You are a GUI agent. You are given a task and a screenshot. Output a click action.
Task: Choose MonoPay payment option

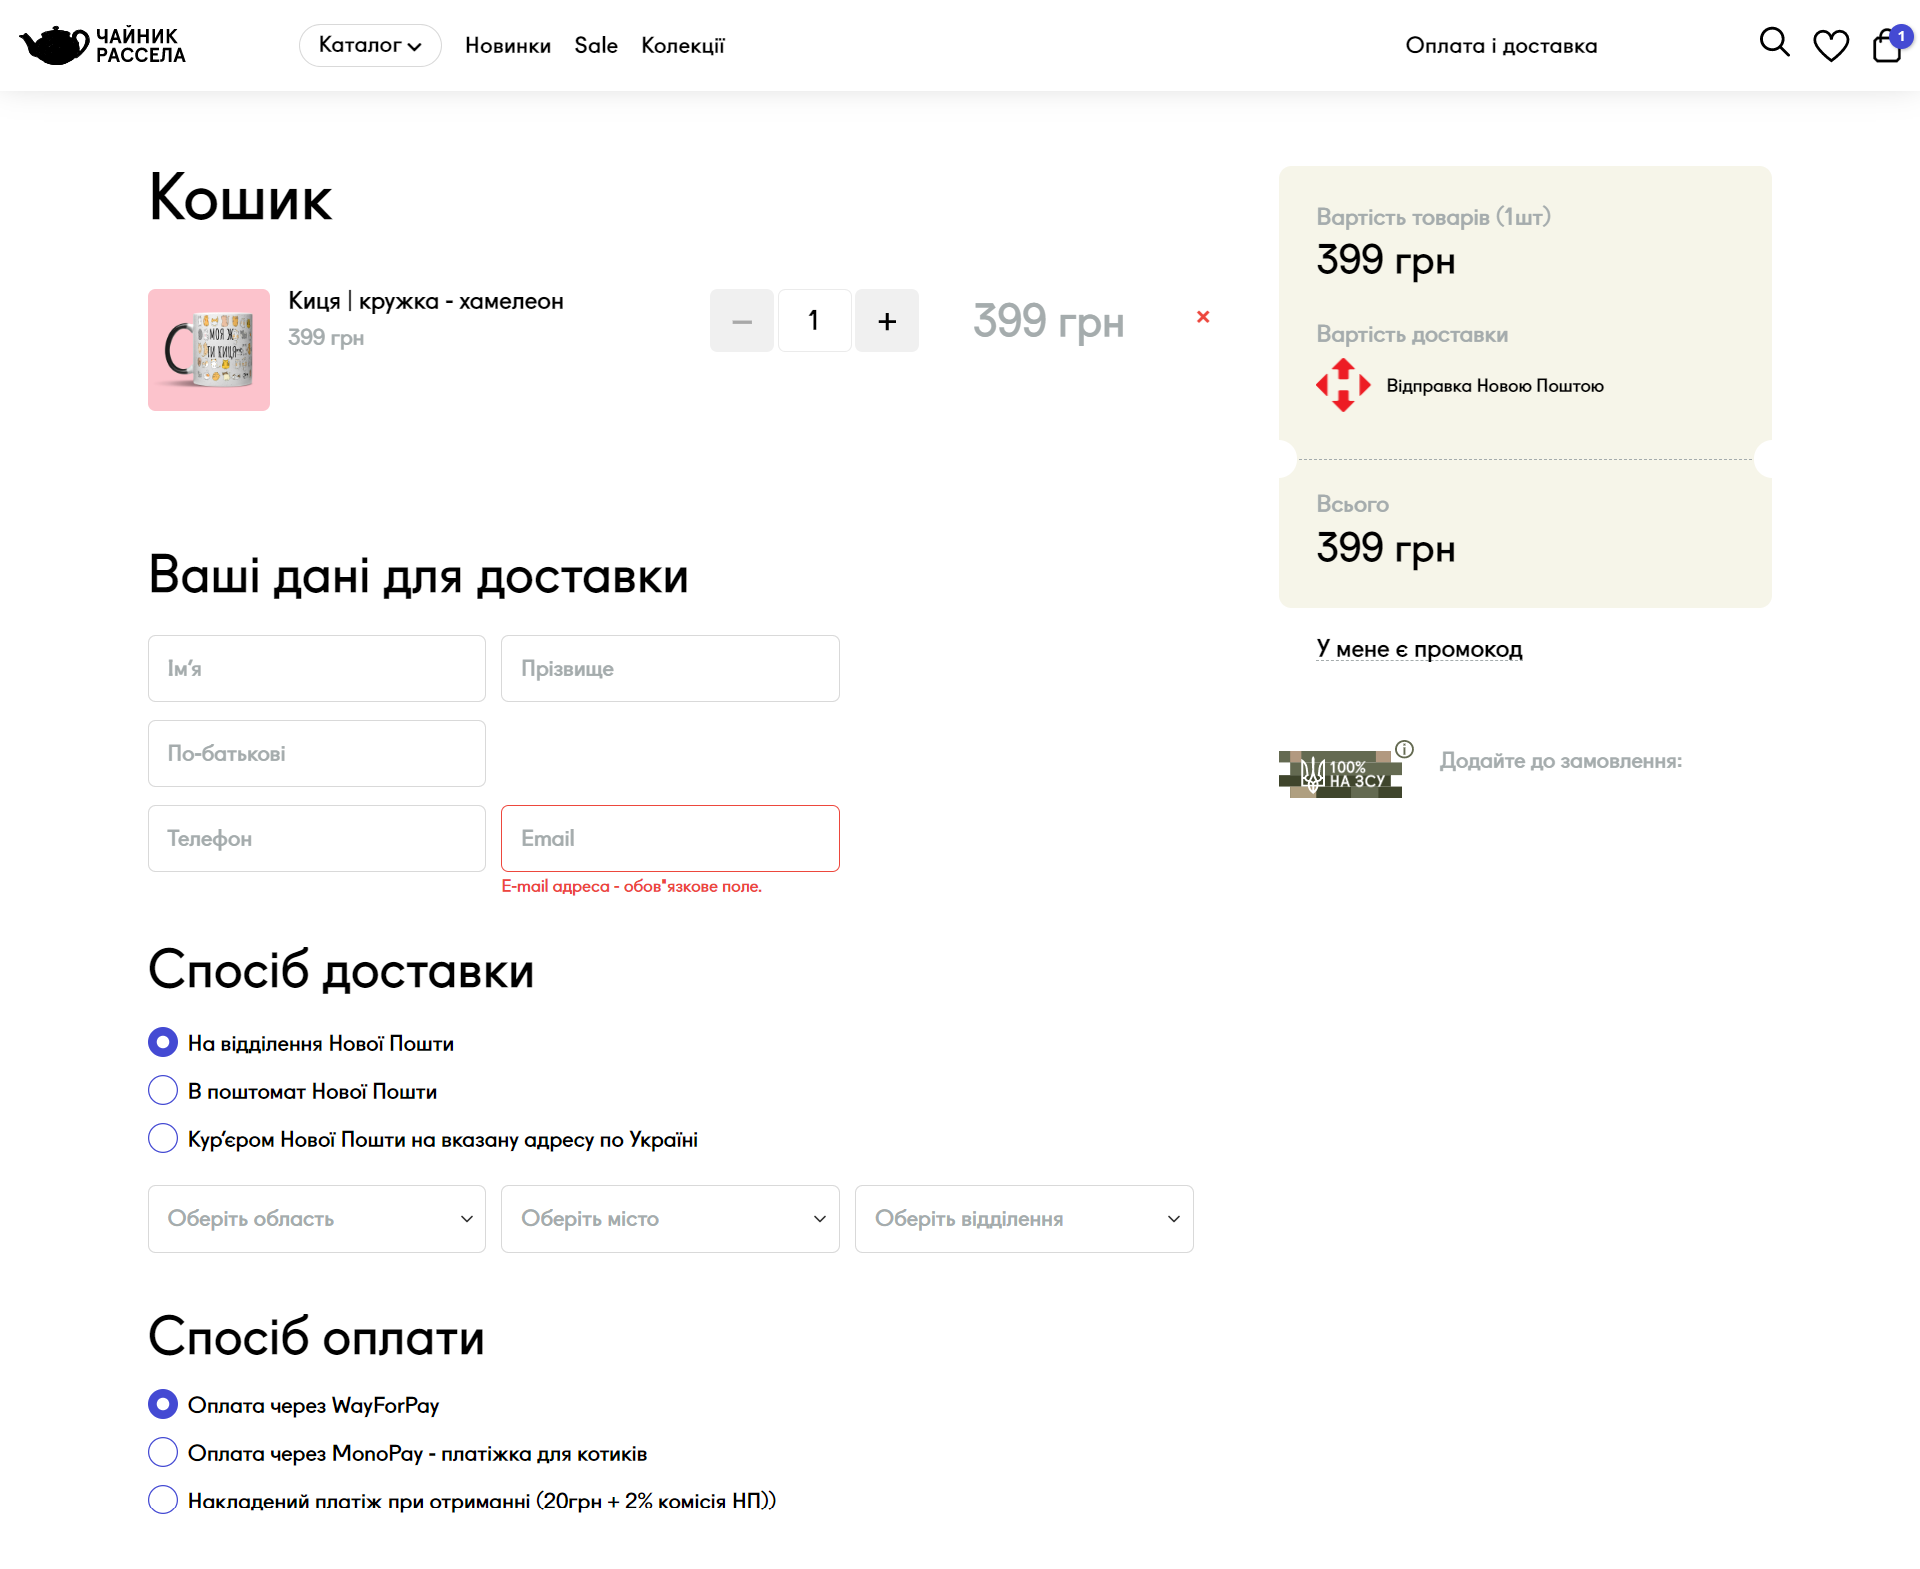pyautogui.click(x=163, y=1452)
